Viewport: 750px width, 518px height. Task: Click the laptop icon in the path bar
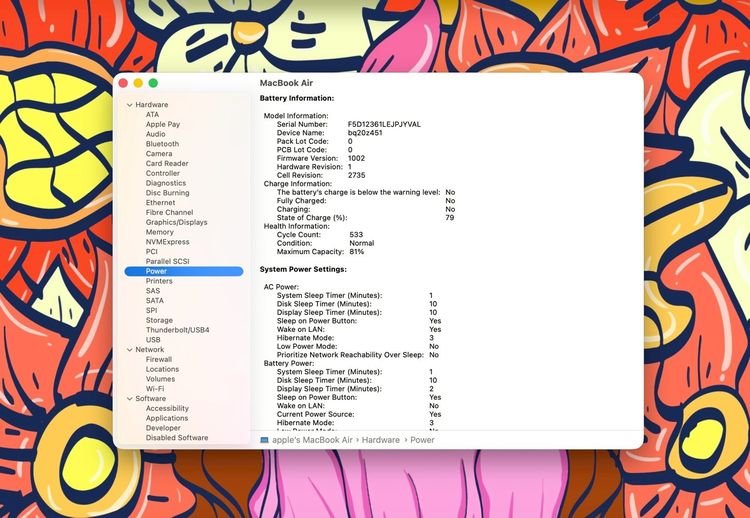click(x=265, y=440)
